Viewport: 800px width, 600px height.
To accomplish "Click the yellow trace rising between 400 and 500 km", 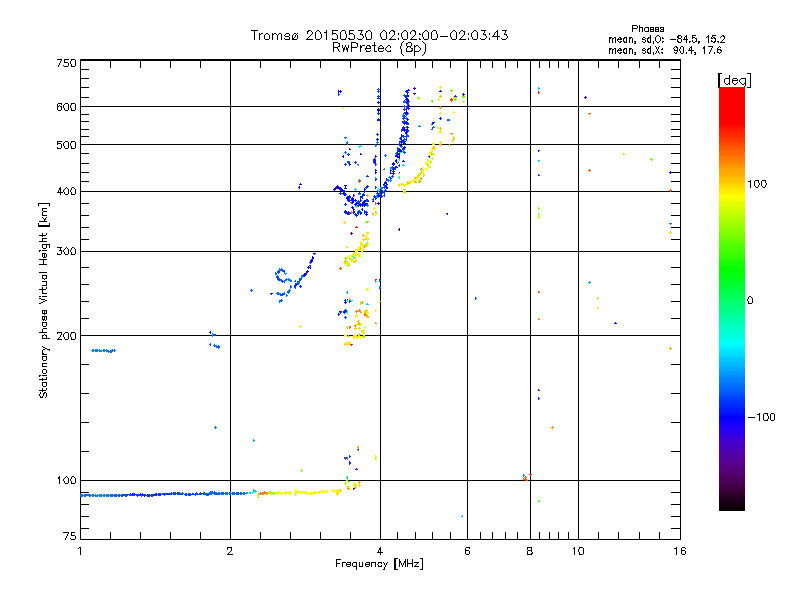I will [x=423, y=168].
